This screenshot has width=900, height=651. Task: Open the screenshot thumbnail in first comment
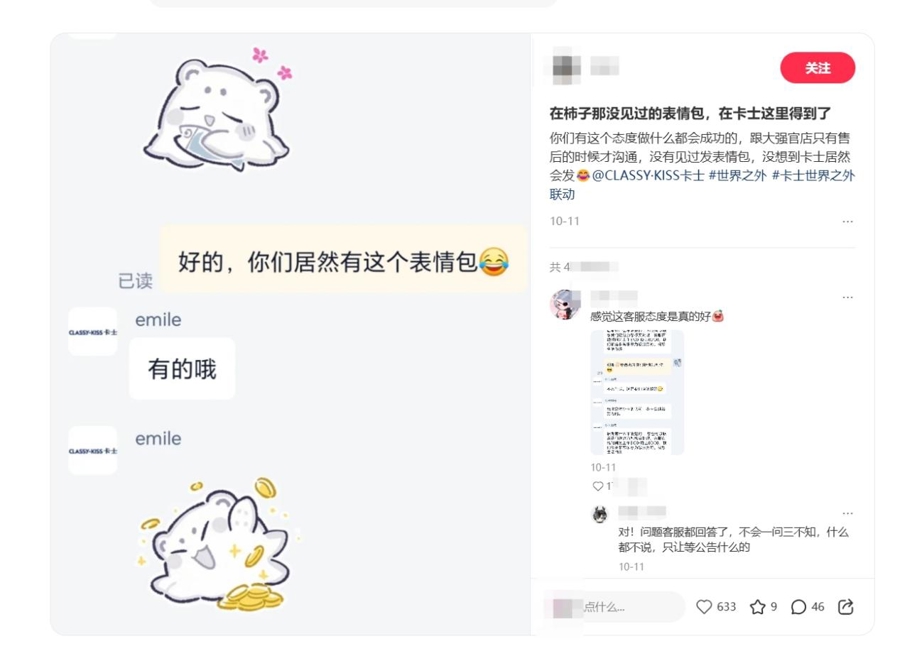tap(637, 392)
